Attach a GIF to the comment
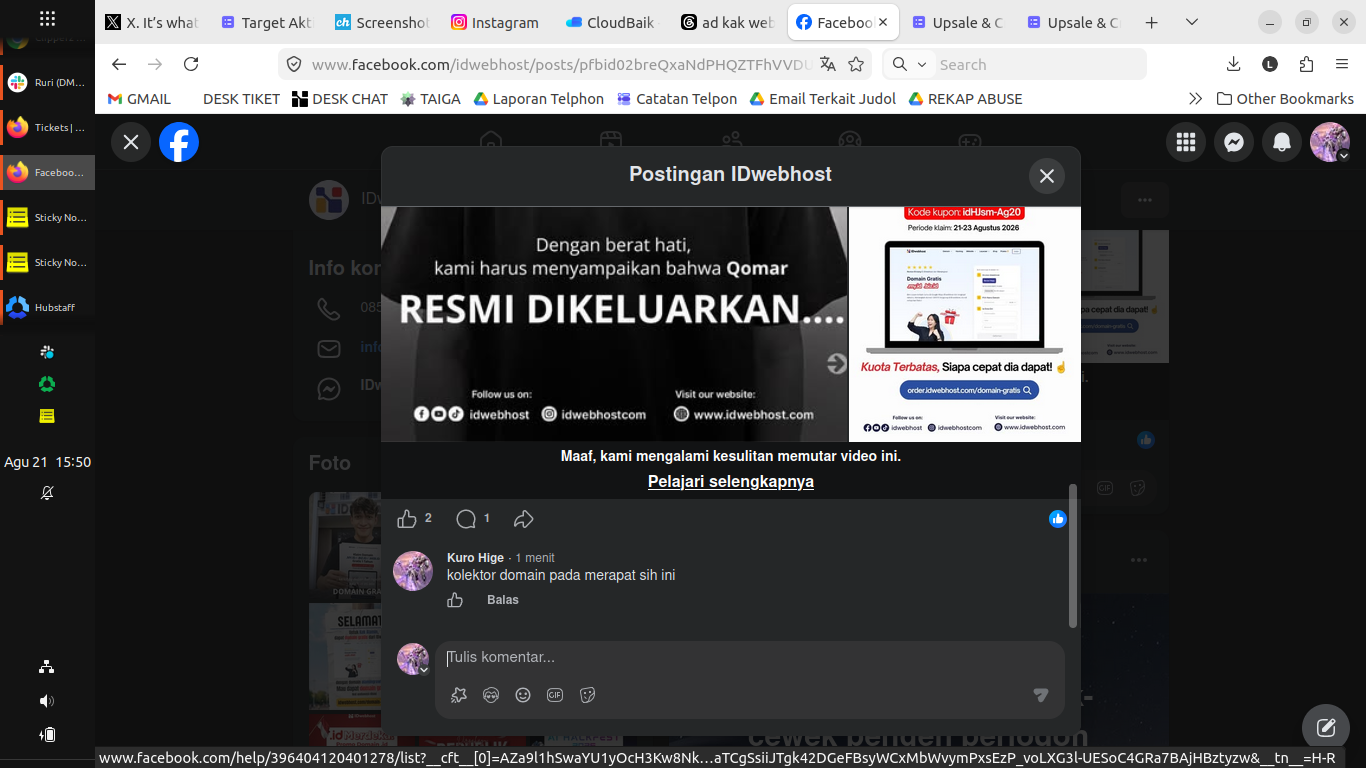Viewport: 1366px width, 768px height. click(555, 695)
